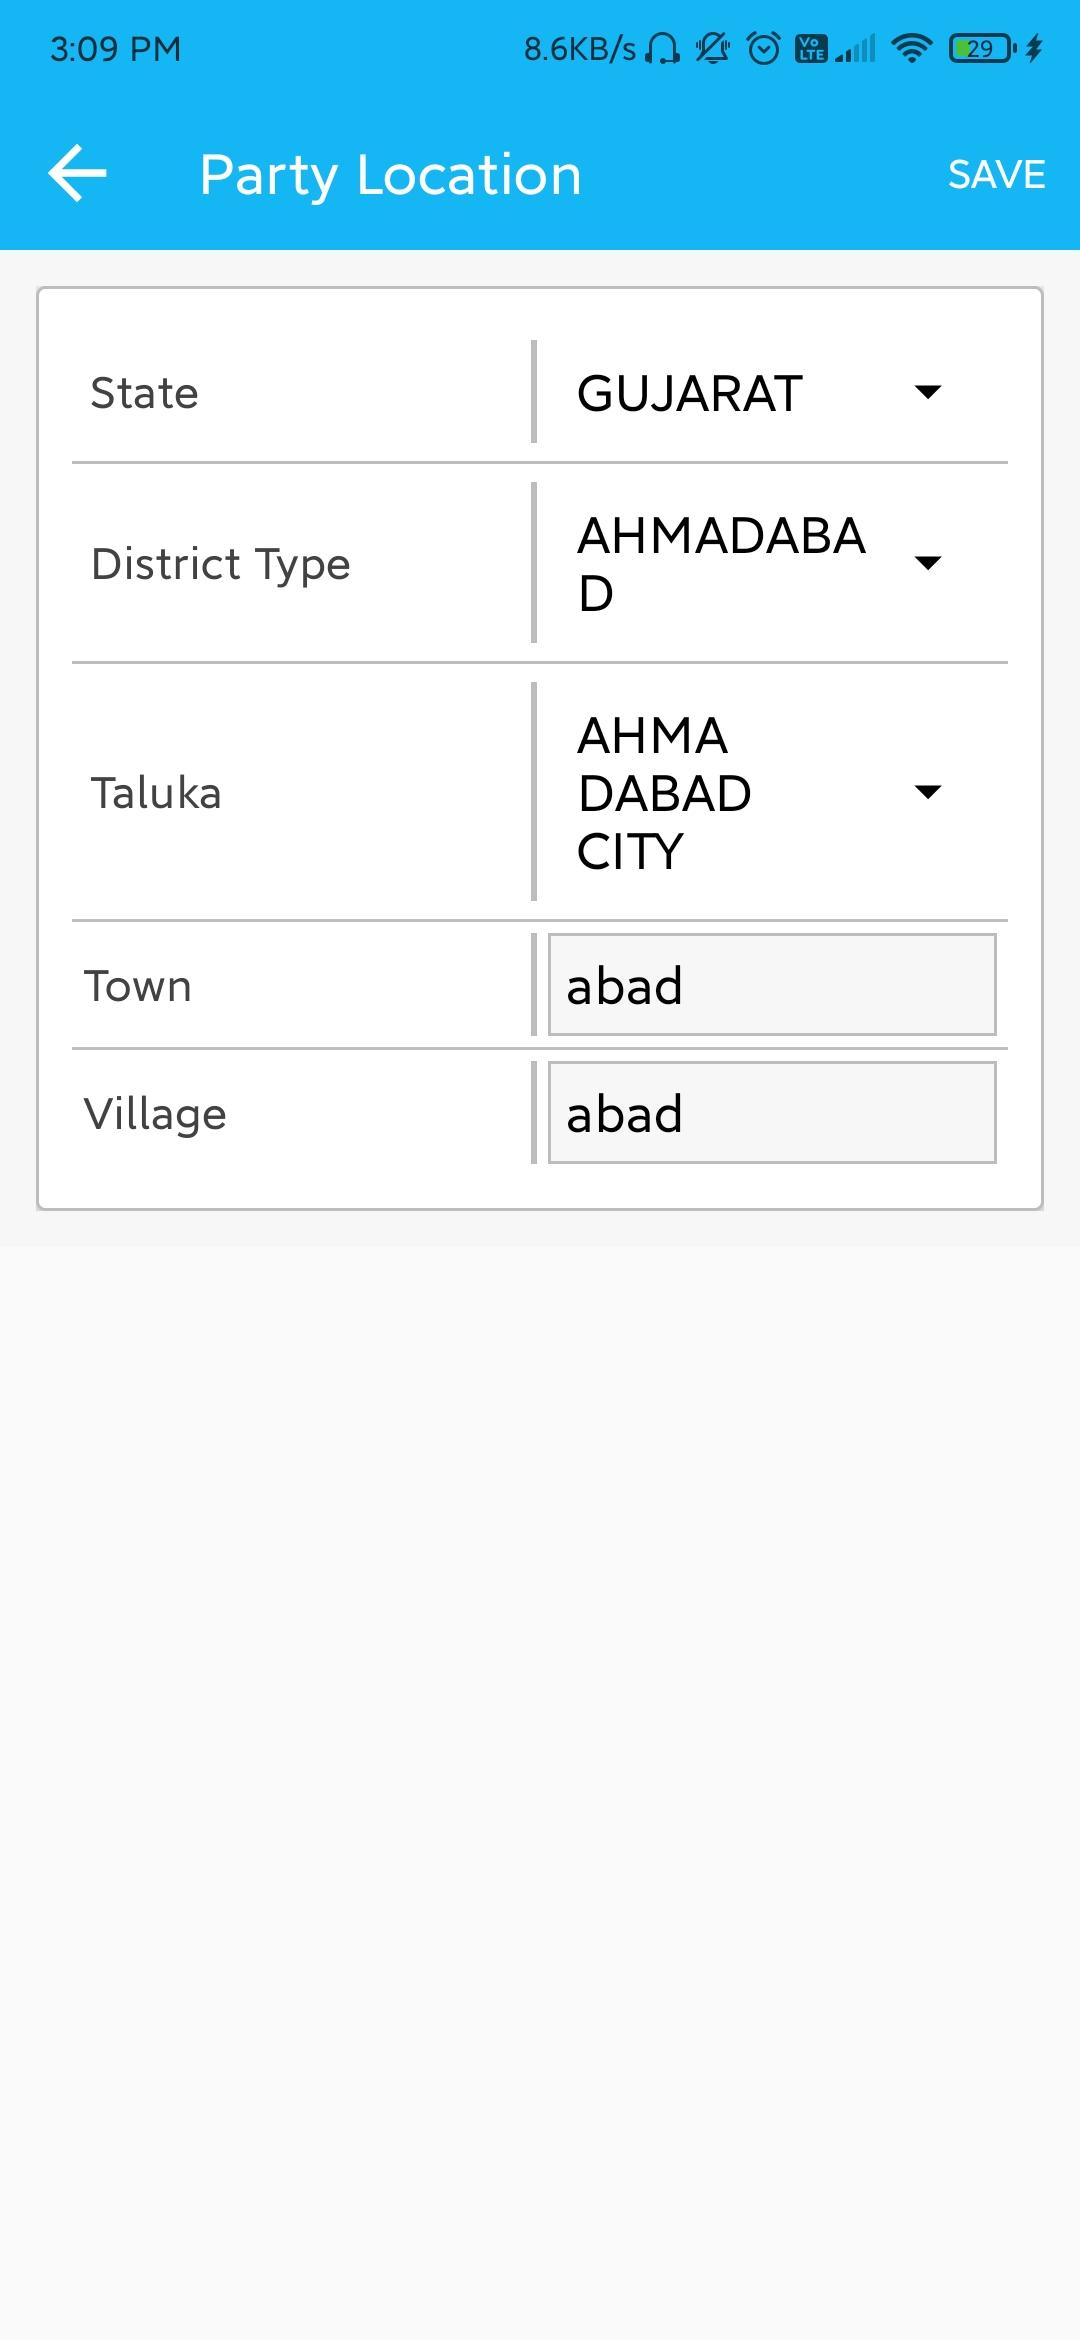The height and width of the screenshot is (2340, 1080).
Task: Open the District Type dropdown arrow
Action: [x=928, y=563]
